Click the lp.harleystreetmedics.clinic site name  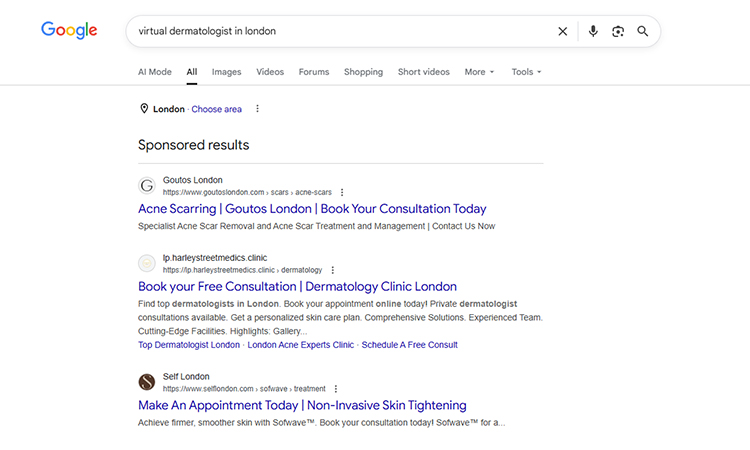coord(215,258)
